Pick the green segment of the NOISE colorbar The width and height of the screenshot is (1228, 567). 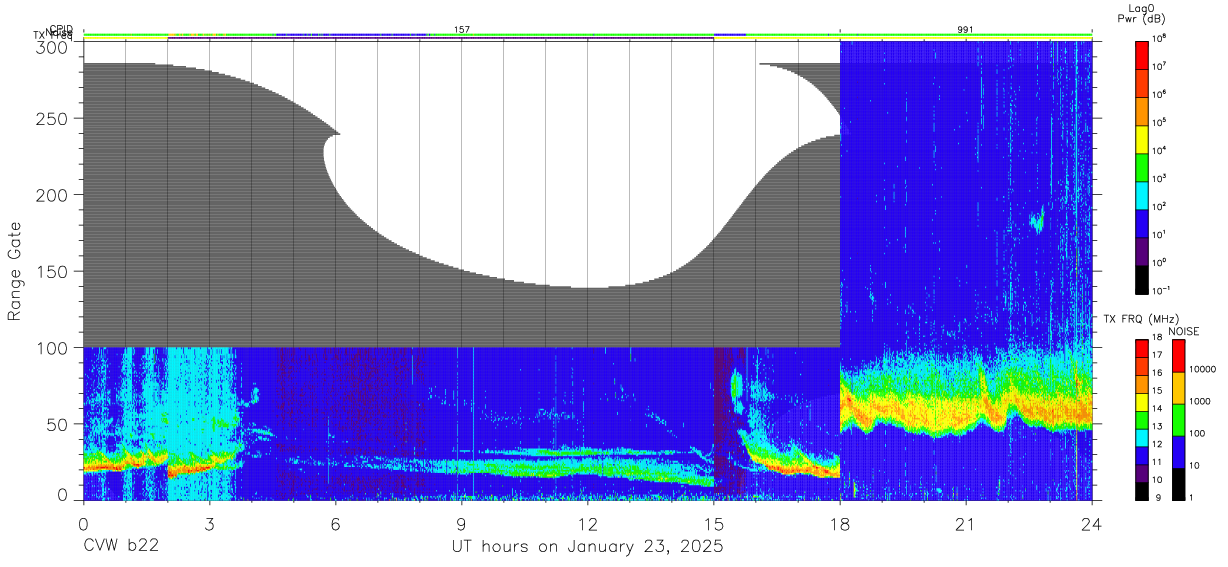1177,420
